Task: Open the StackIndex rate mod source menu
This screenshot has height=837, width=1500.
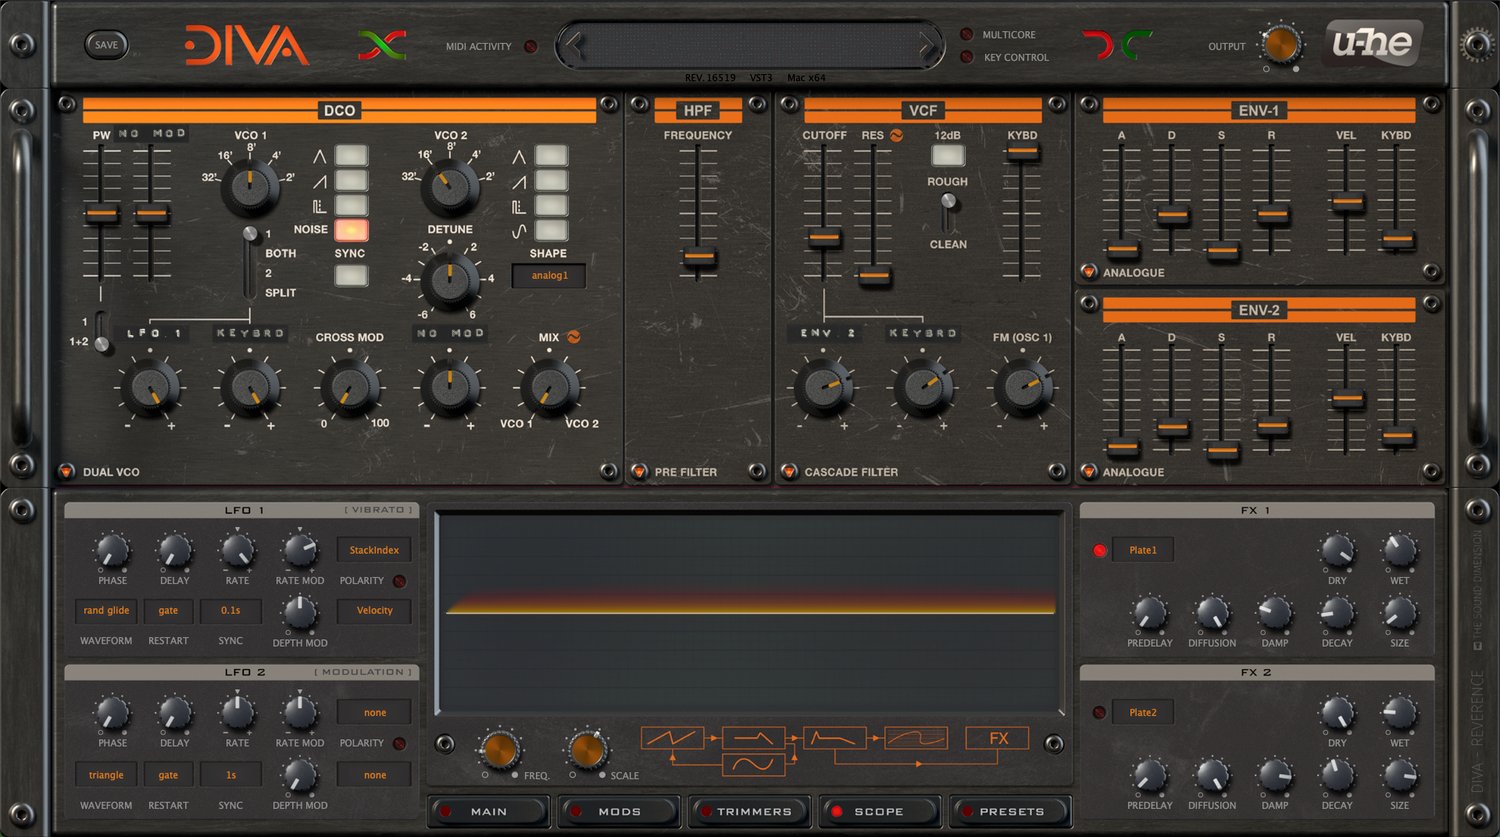Action: [374, 550]
